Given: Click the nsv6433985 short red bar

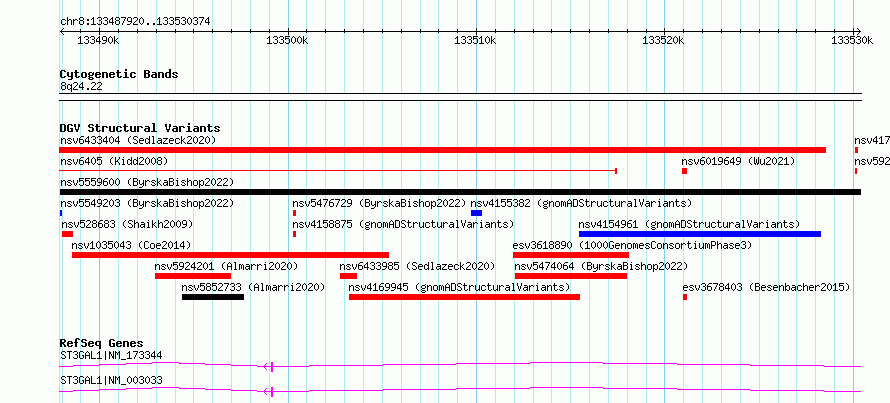Looking at the screenshot, I should 349,276.
